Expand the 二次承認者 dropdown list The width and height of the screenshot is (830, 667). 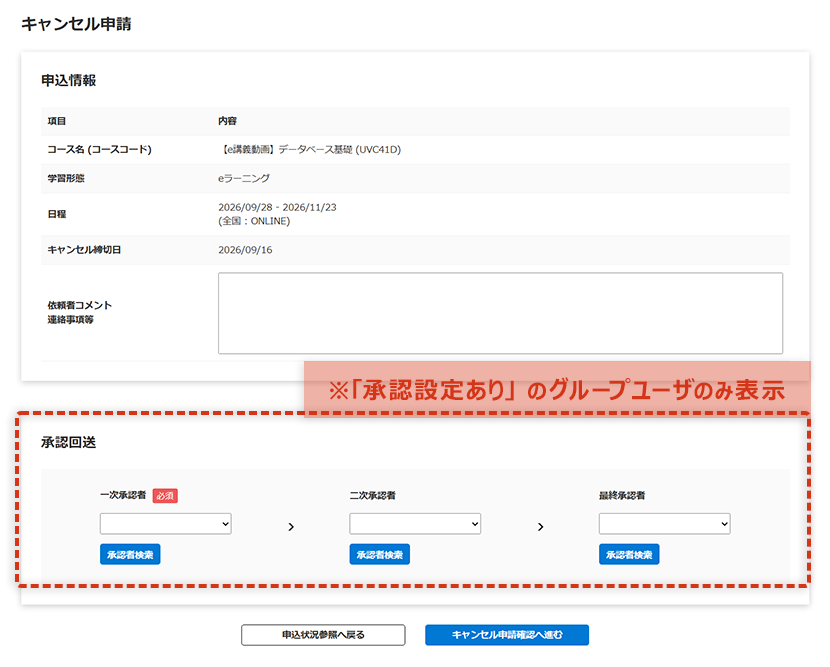415,524
